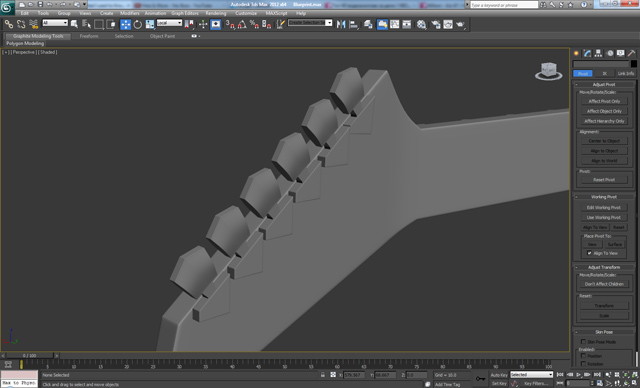Toggle 3D Snaps
The height and width of the screenshot is (388, 640).
(230, 24)
